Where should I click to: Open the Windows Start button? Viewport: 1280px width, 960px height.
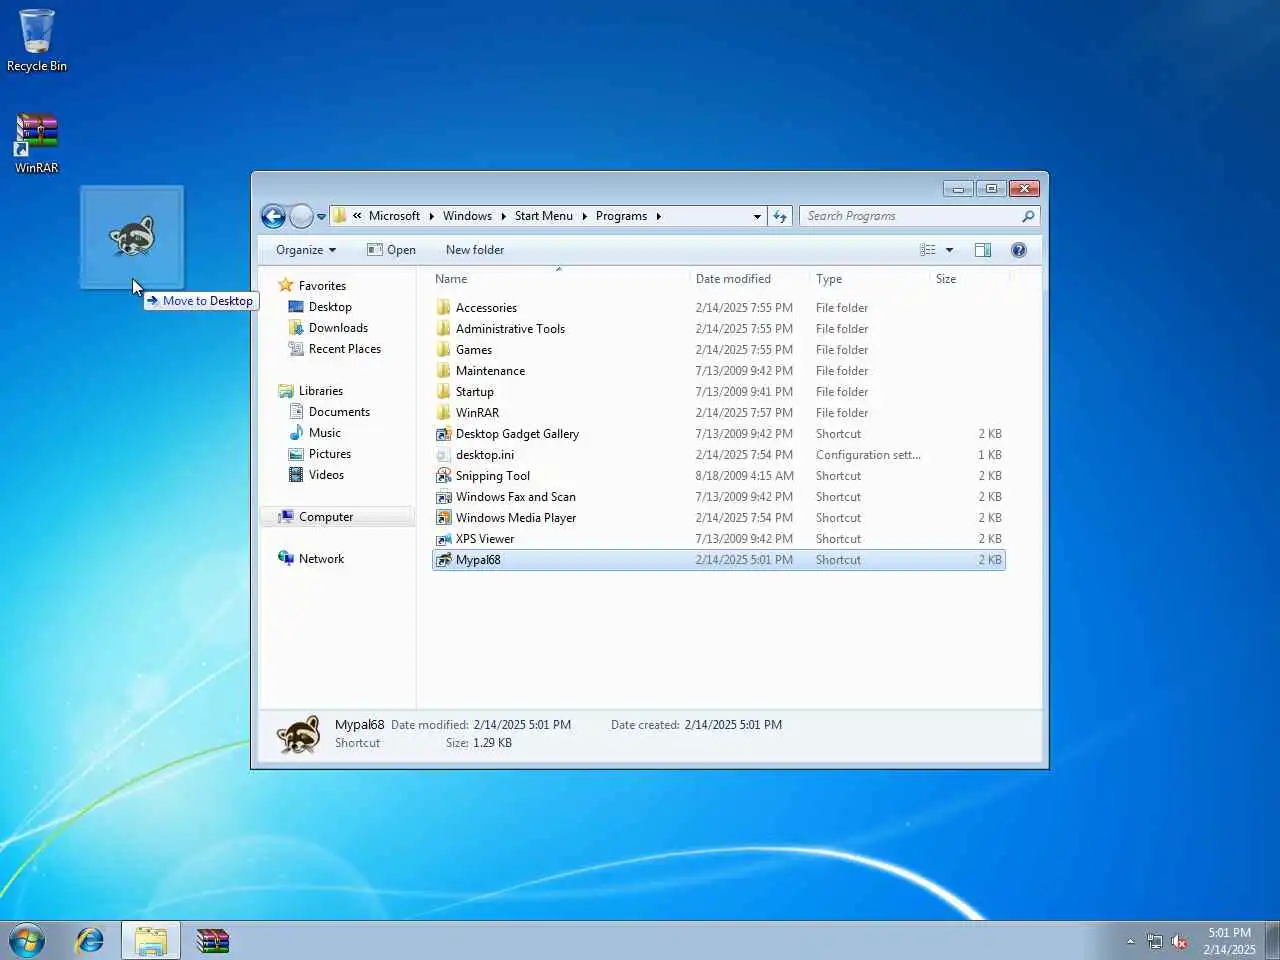[27, 940]
